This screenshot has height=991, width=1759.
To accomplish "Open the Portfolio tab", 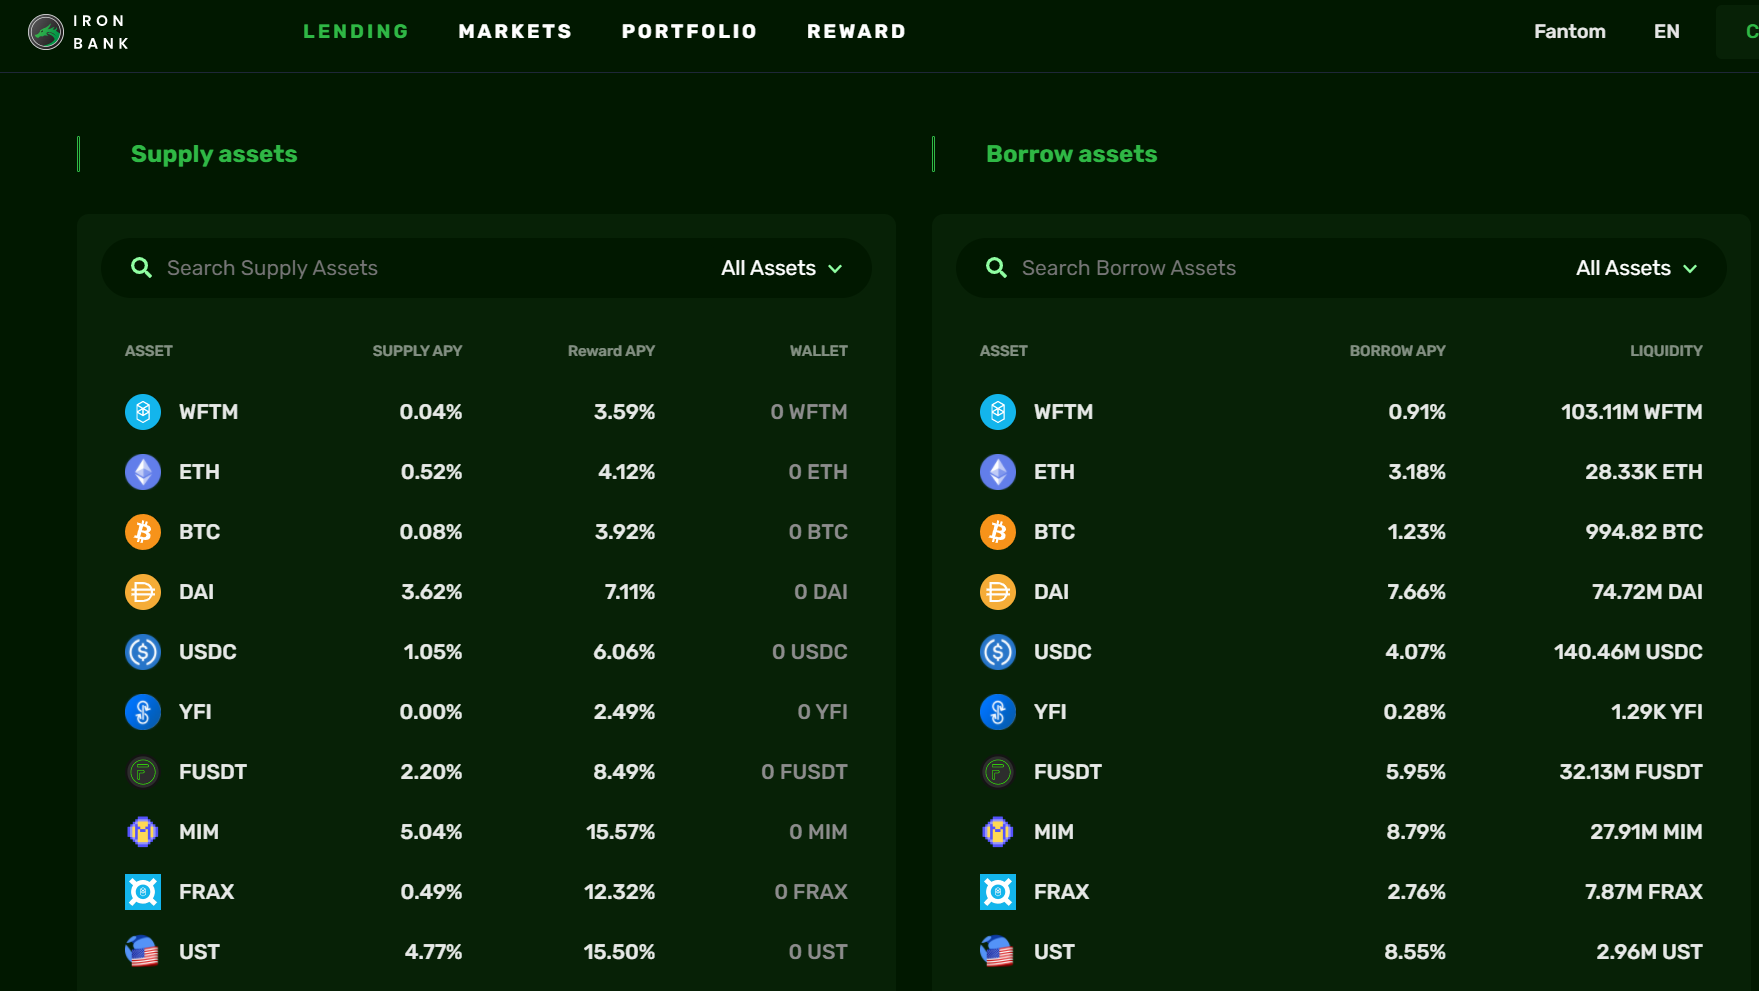I will pos(689,32).
